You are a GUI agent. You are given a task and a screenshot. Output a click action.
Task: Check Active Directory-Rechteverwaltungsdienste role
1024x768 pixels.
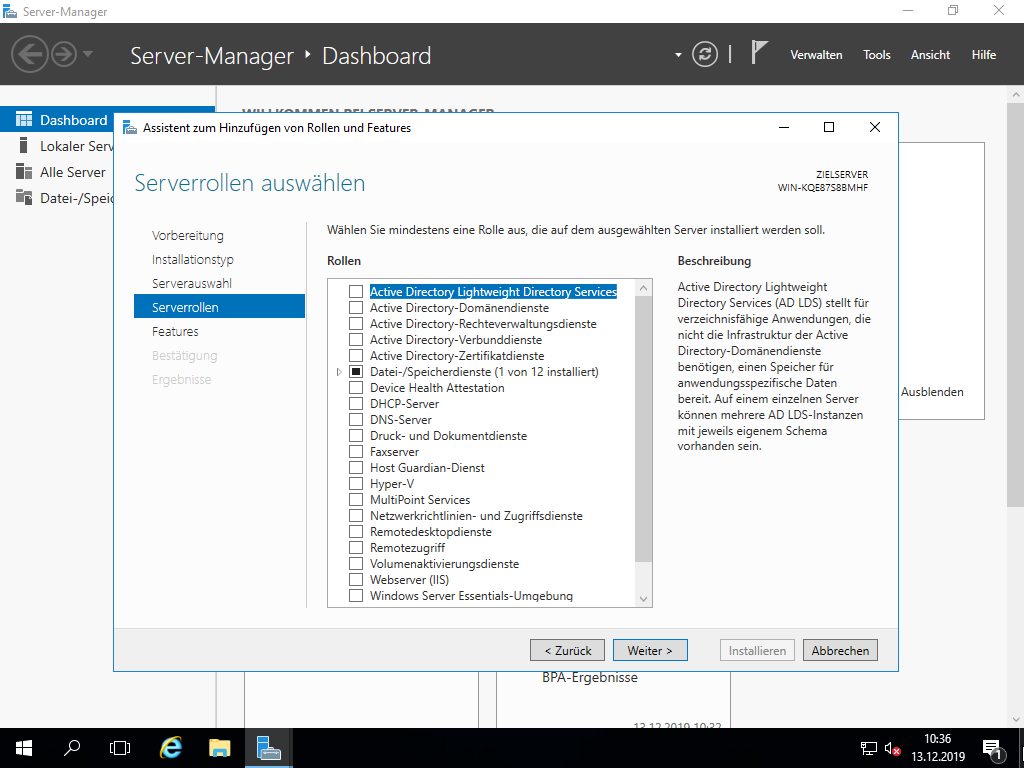(356, 323)
